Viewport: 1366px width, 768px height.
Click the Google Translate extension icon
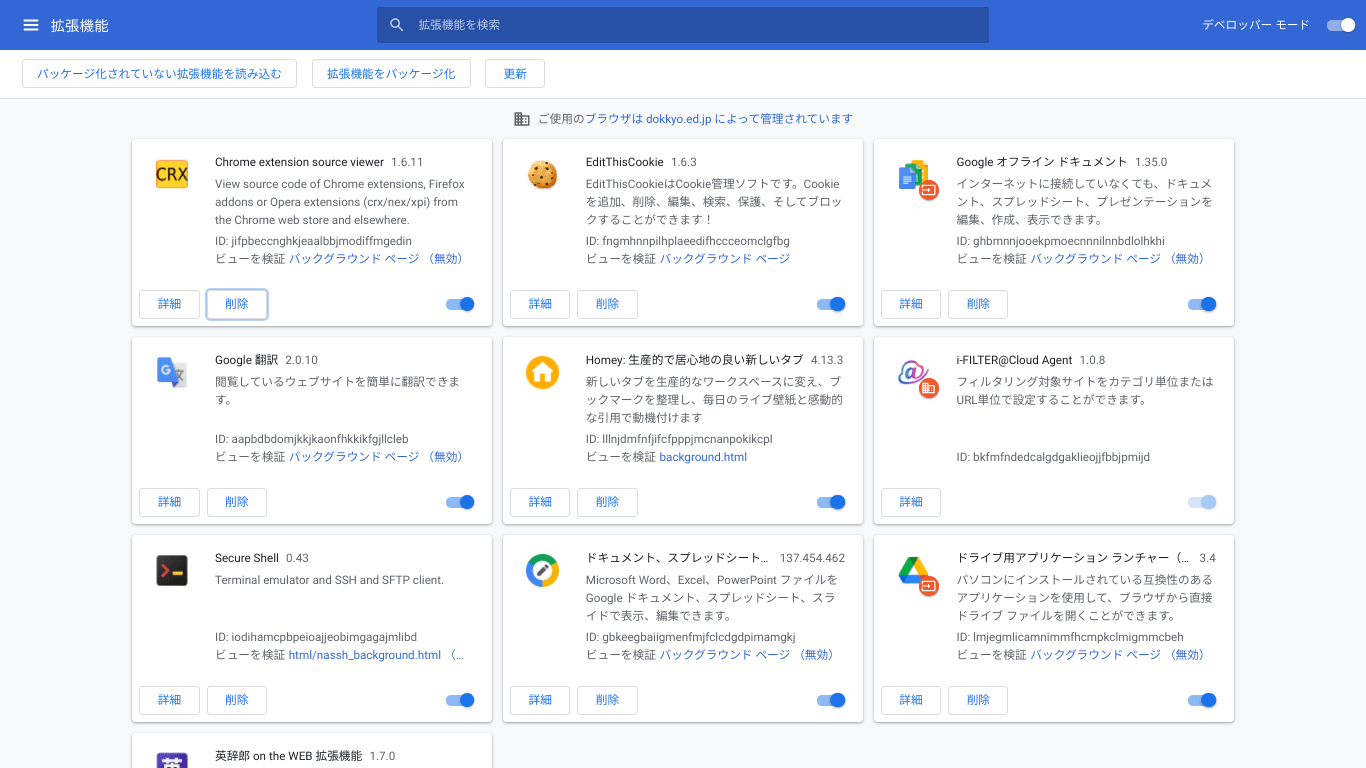pyautogui.click(x=172, y=372)
